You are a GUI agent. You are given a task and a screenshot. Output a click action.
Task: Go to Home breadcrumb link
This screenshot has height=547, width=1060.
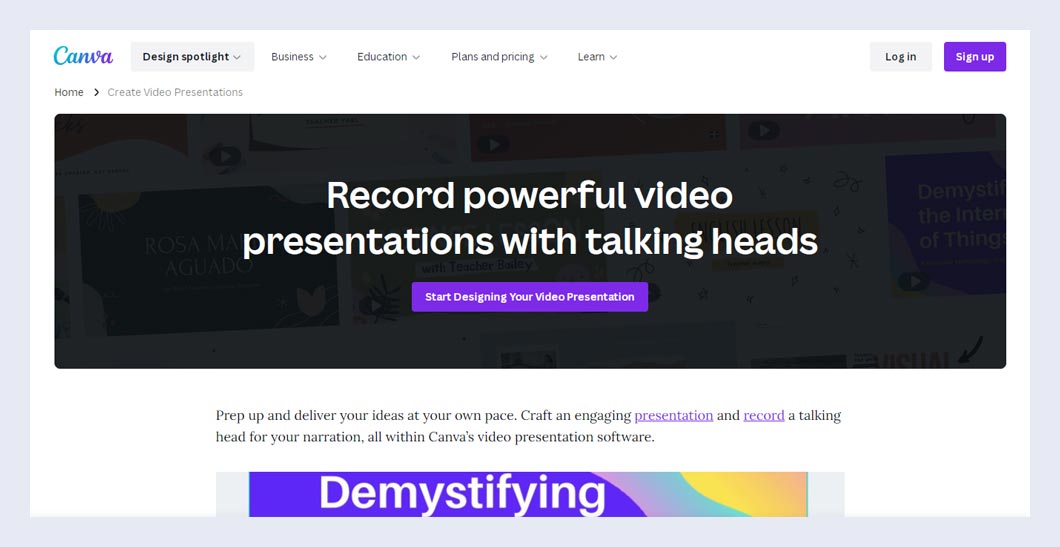click(69, 92)
